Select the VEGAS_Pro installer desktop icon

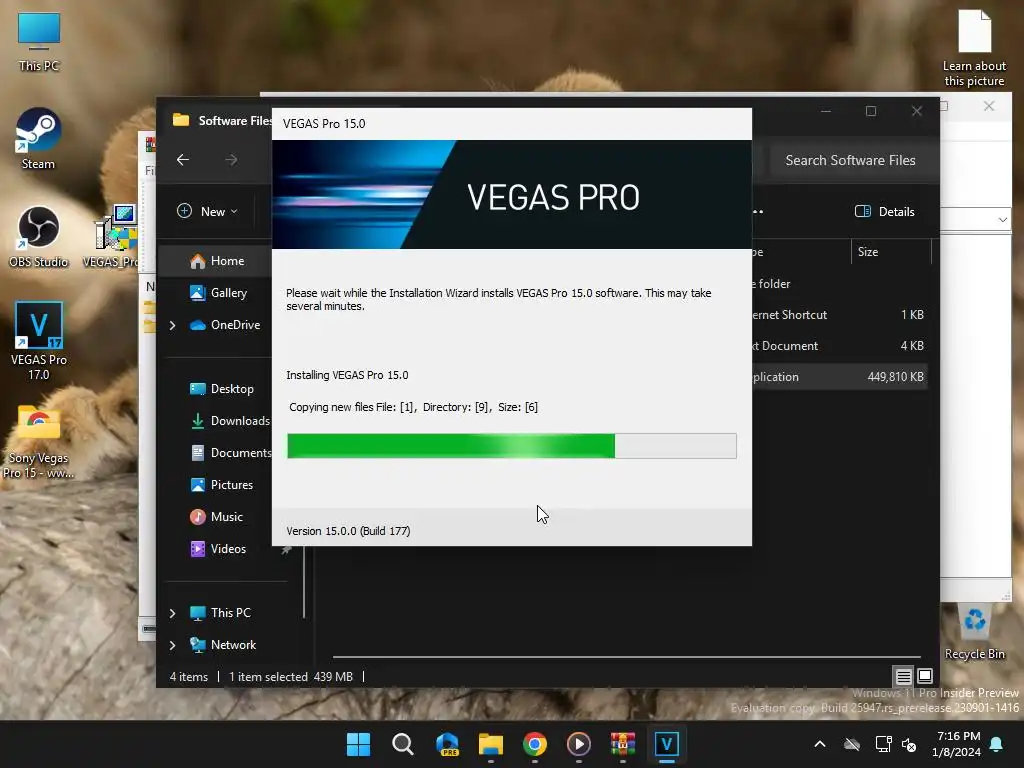pos(112,236)
